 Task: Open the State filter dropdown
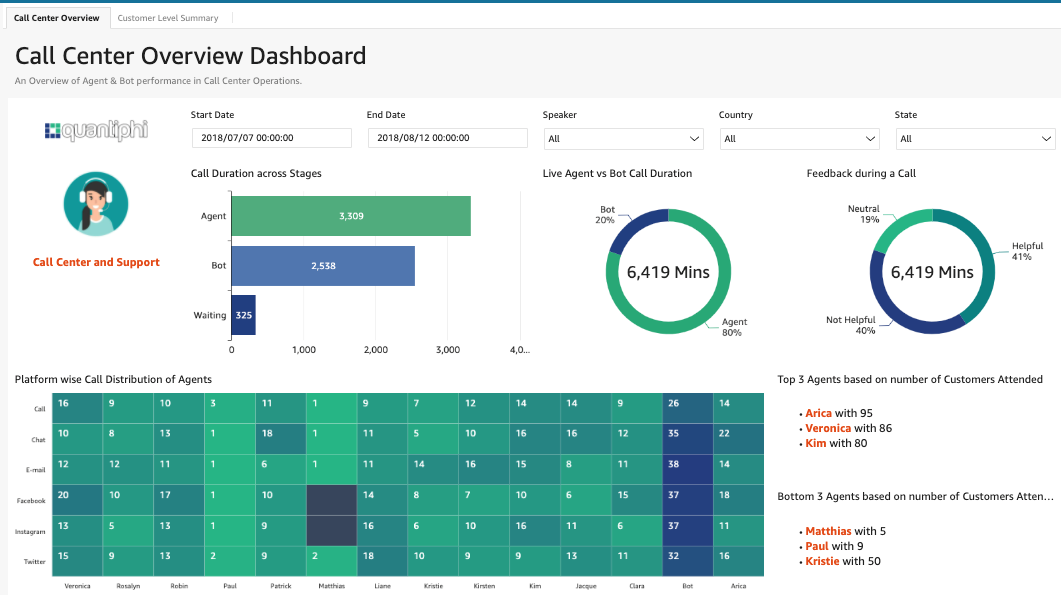[x=975, y=138]
